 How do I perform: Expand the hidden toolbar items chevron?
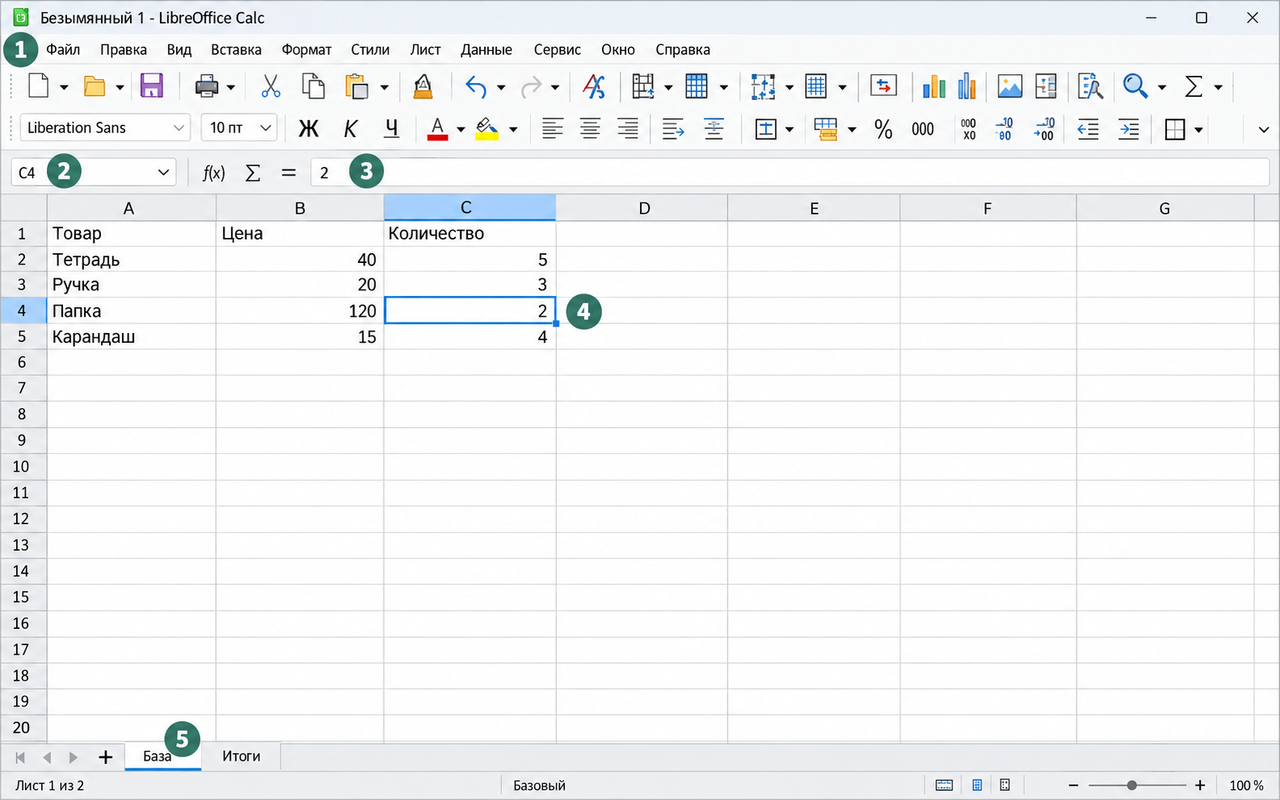(1263, 129)
